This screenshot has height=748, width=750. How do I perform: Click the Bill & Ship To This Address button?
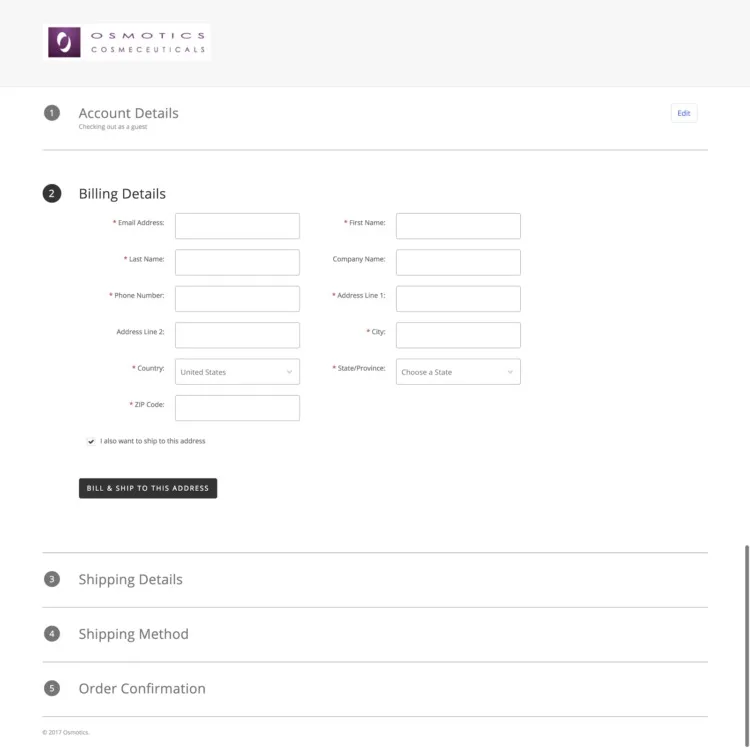pos(148,488)
